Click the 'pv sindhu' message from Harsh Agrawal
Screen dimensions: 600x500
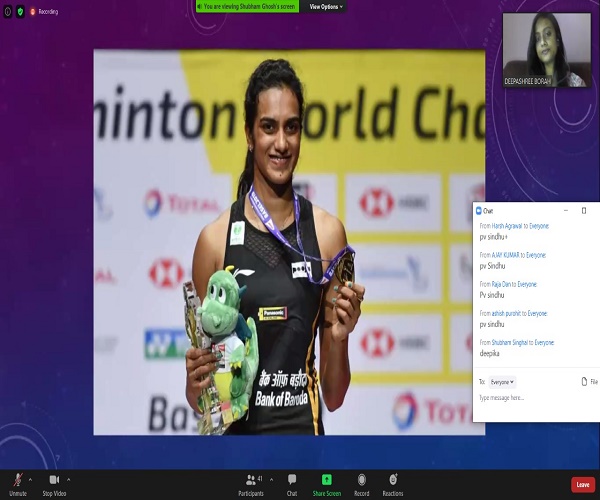pos(493,237)
